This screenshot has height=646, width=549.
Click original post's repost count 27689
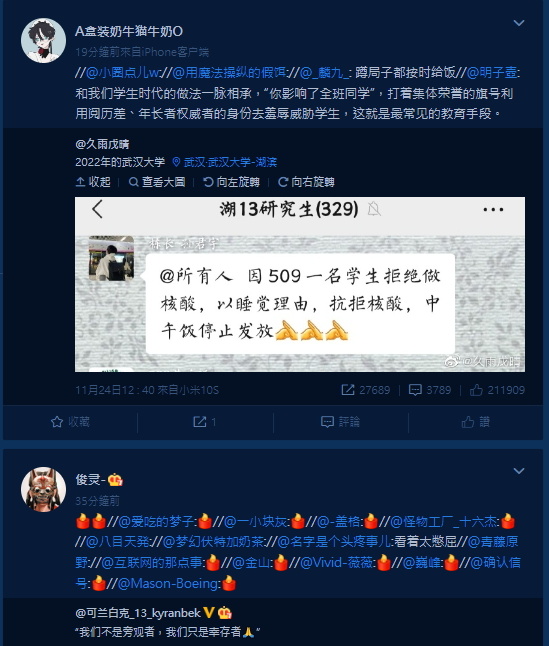(366, 390)
